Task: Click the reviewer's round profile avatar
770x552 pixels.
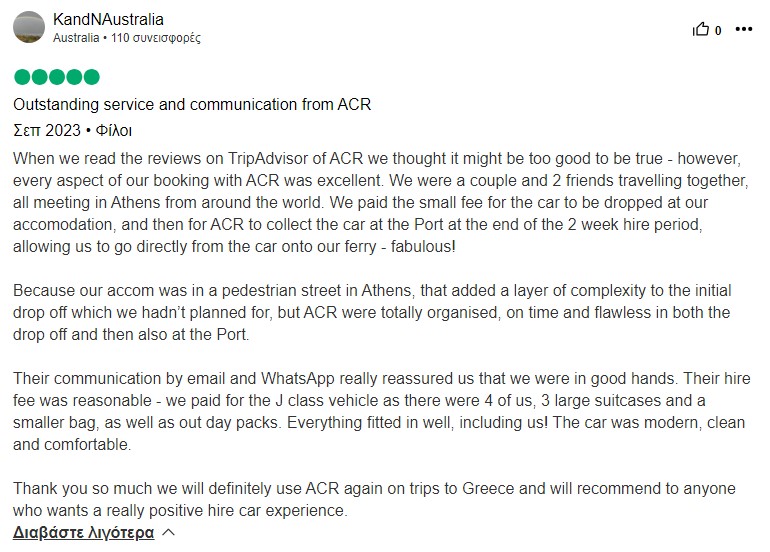Action: pyautogui.click(x=29, y=27)
